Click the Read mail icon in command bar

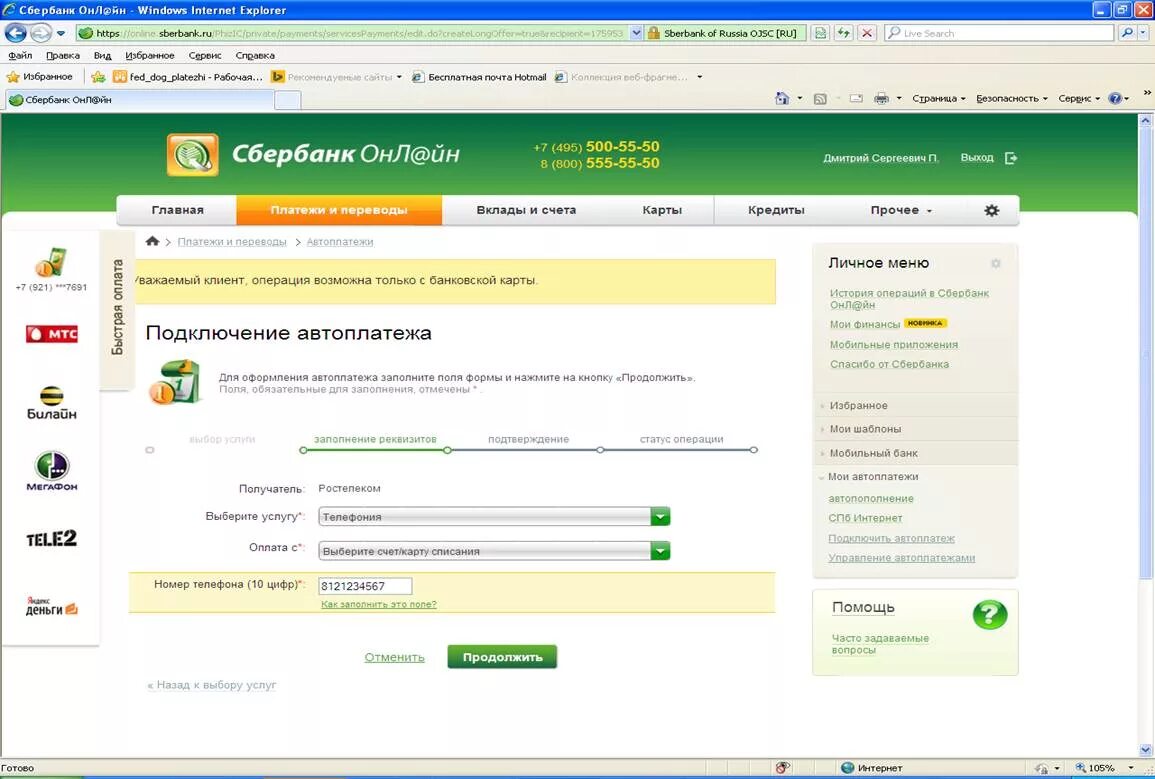(856, 98)
